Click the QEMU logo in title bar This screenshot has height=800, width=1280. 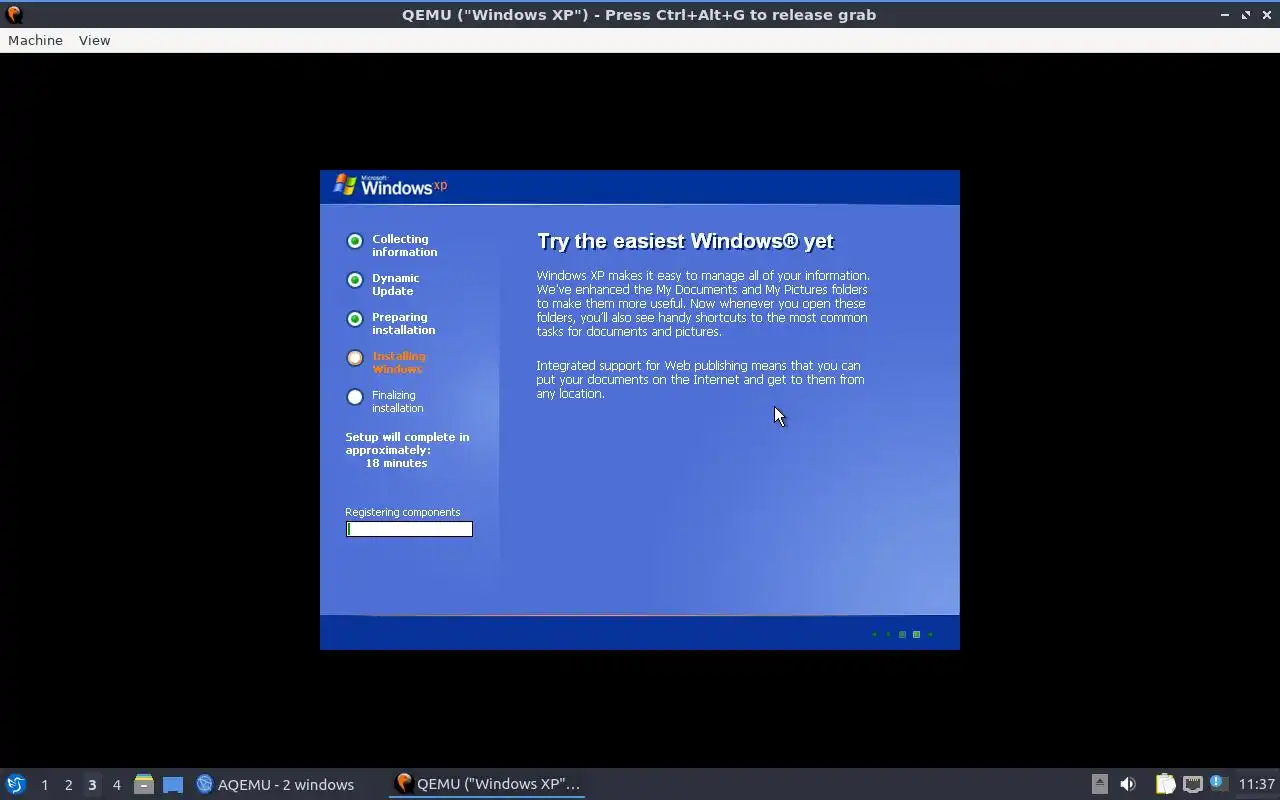(14, 14)
